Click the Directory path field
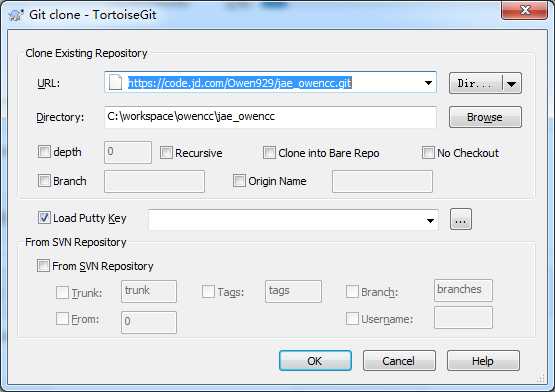Screen dimensions: 555x392 (270, 117)
